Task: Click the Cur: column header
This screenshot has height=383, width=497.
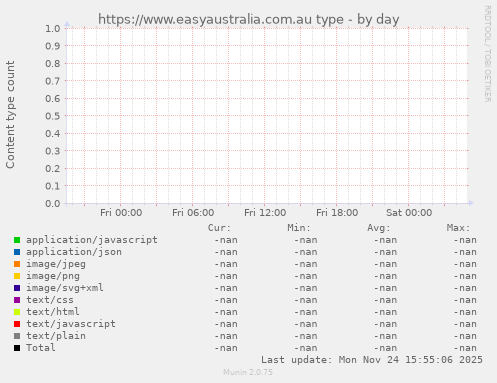Action: click(219, 228)
